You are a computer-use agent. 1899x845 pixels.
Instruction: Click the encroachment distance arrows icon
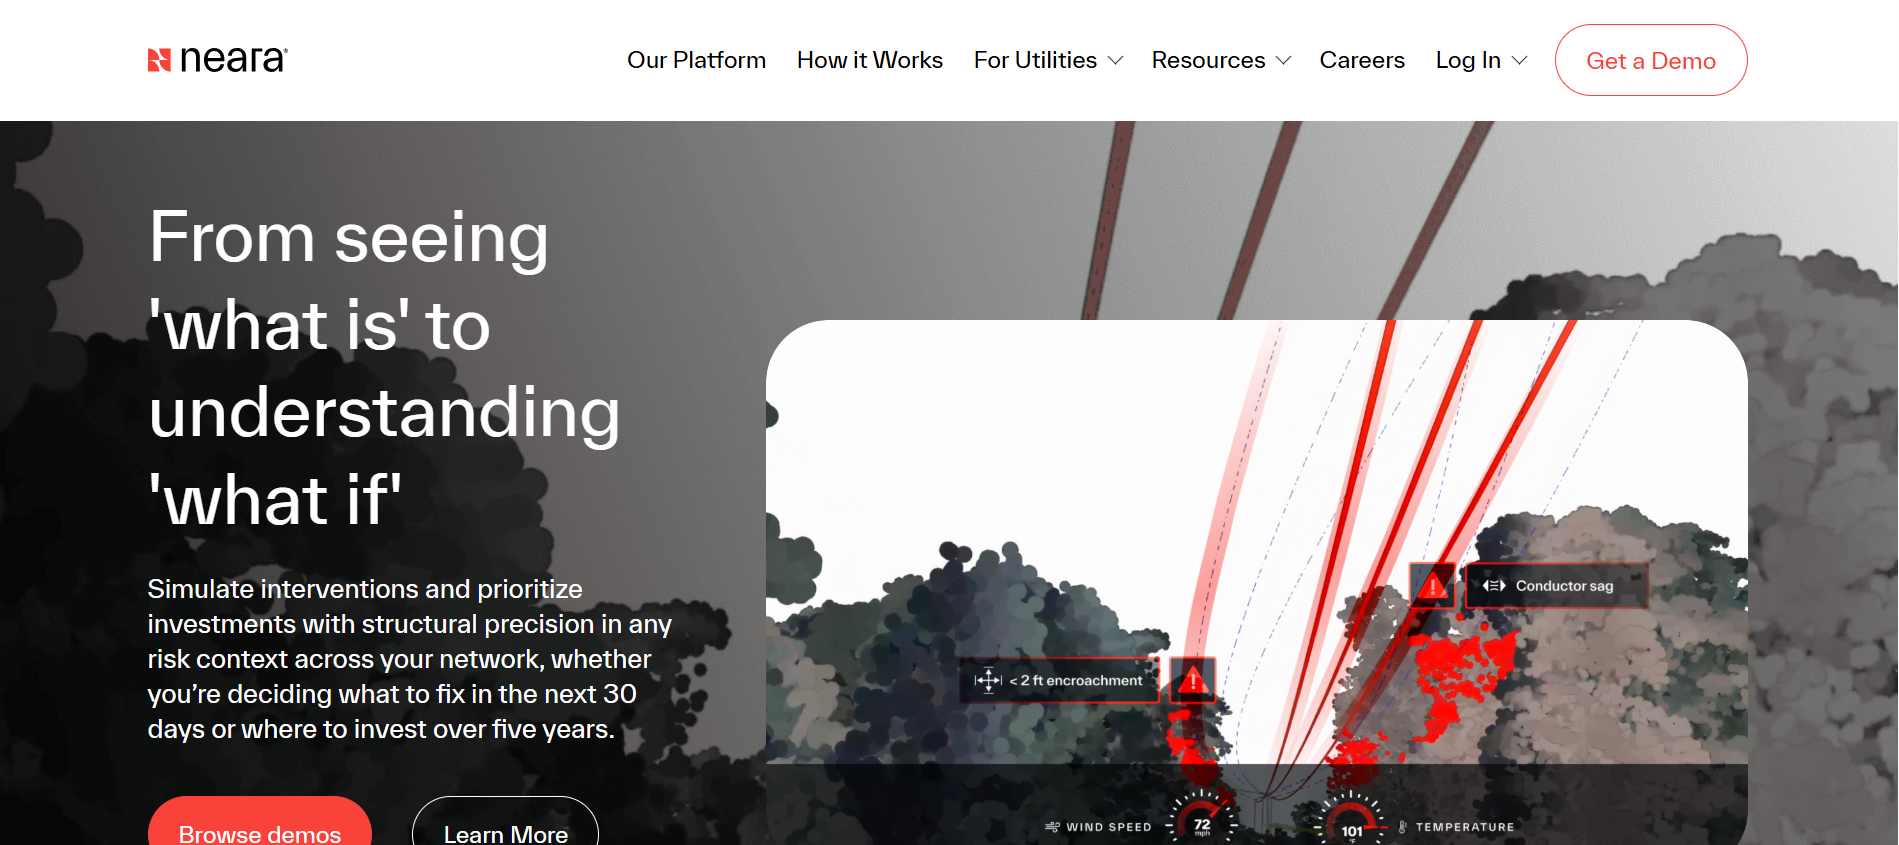click(x=988, y=680)
